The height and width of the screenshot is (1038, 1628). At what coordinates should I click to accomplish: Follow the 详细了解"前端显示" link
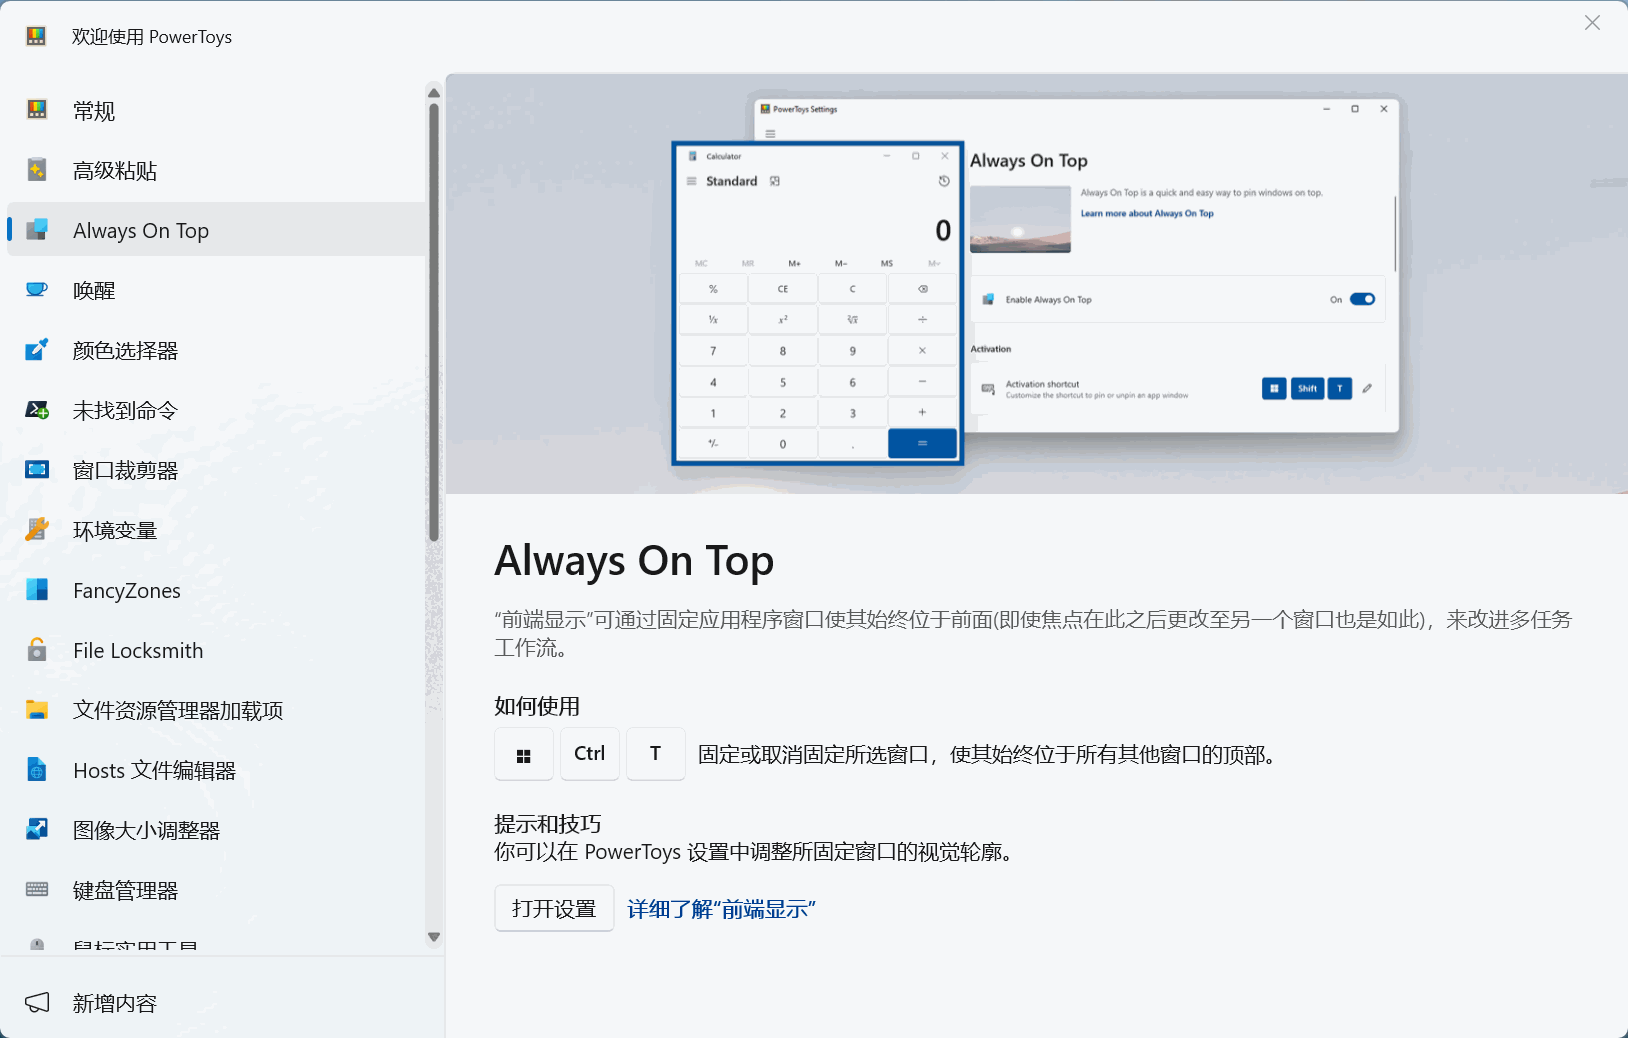721,909
